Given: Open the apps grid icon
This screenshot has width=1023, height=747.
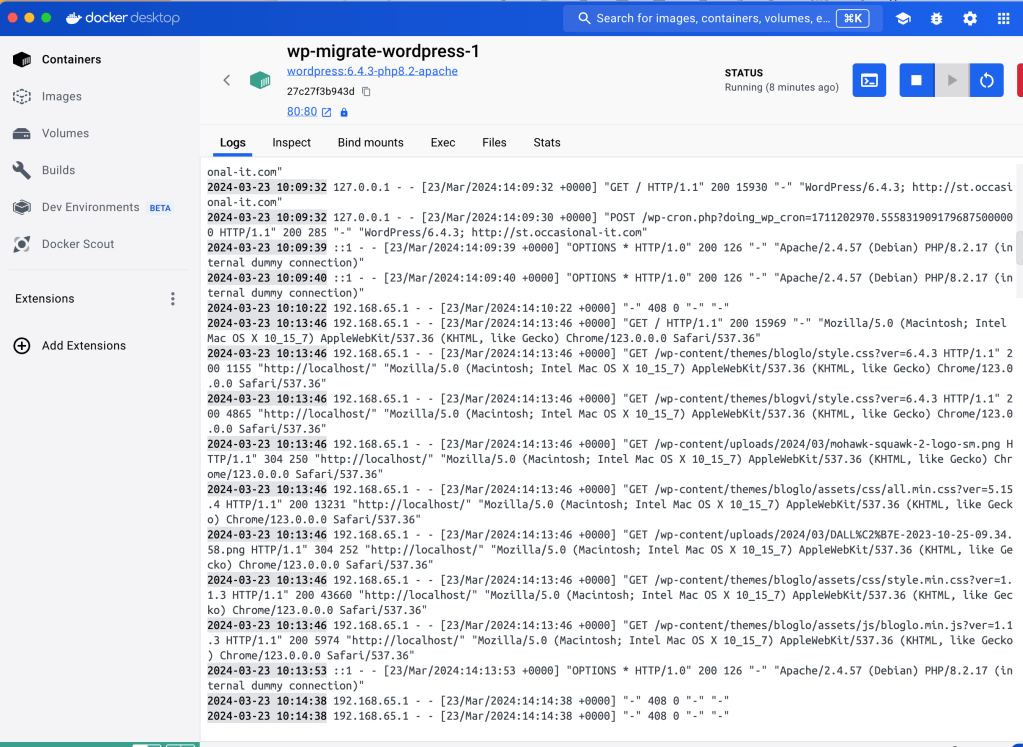Looking at the screenshot, I should tap(1002, 18).
